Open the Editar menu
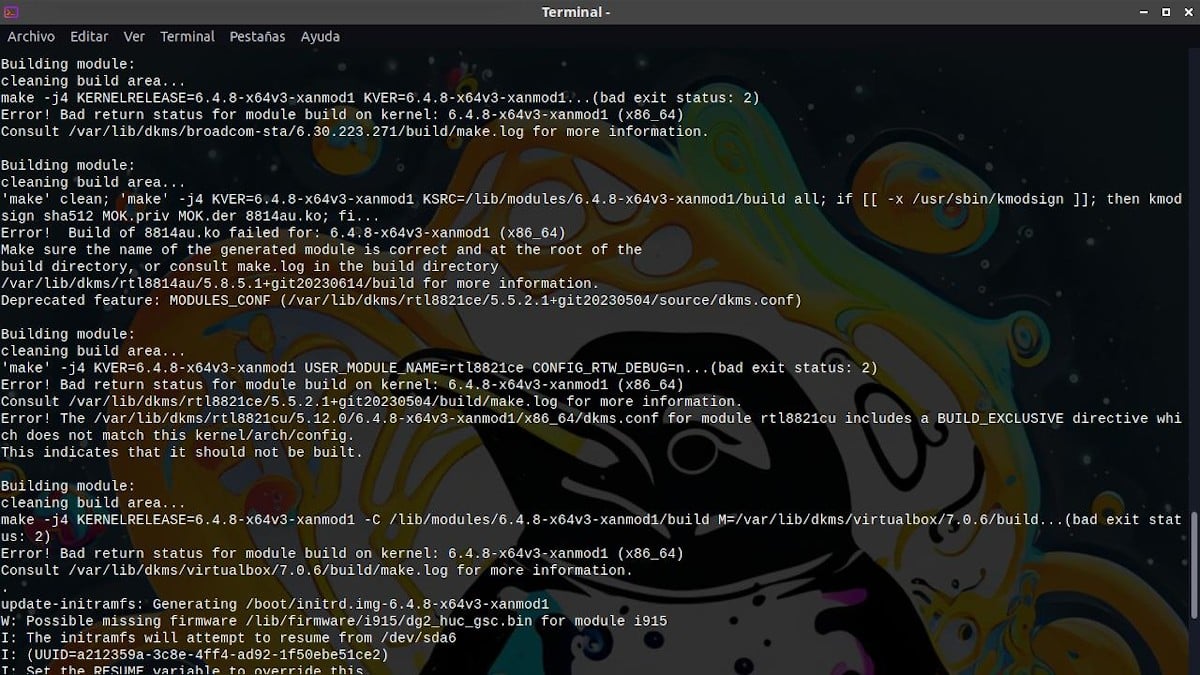The image size is (1200, 675). (x=89, y=36)
